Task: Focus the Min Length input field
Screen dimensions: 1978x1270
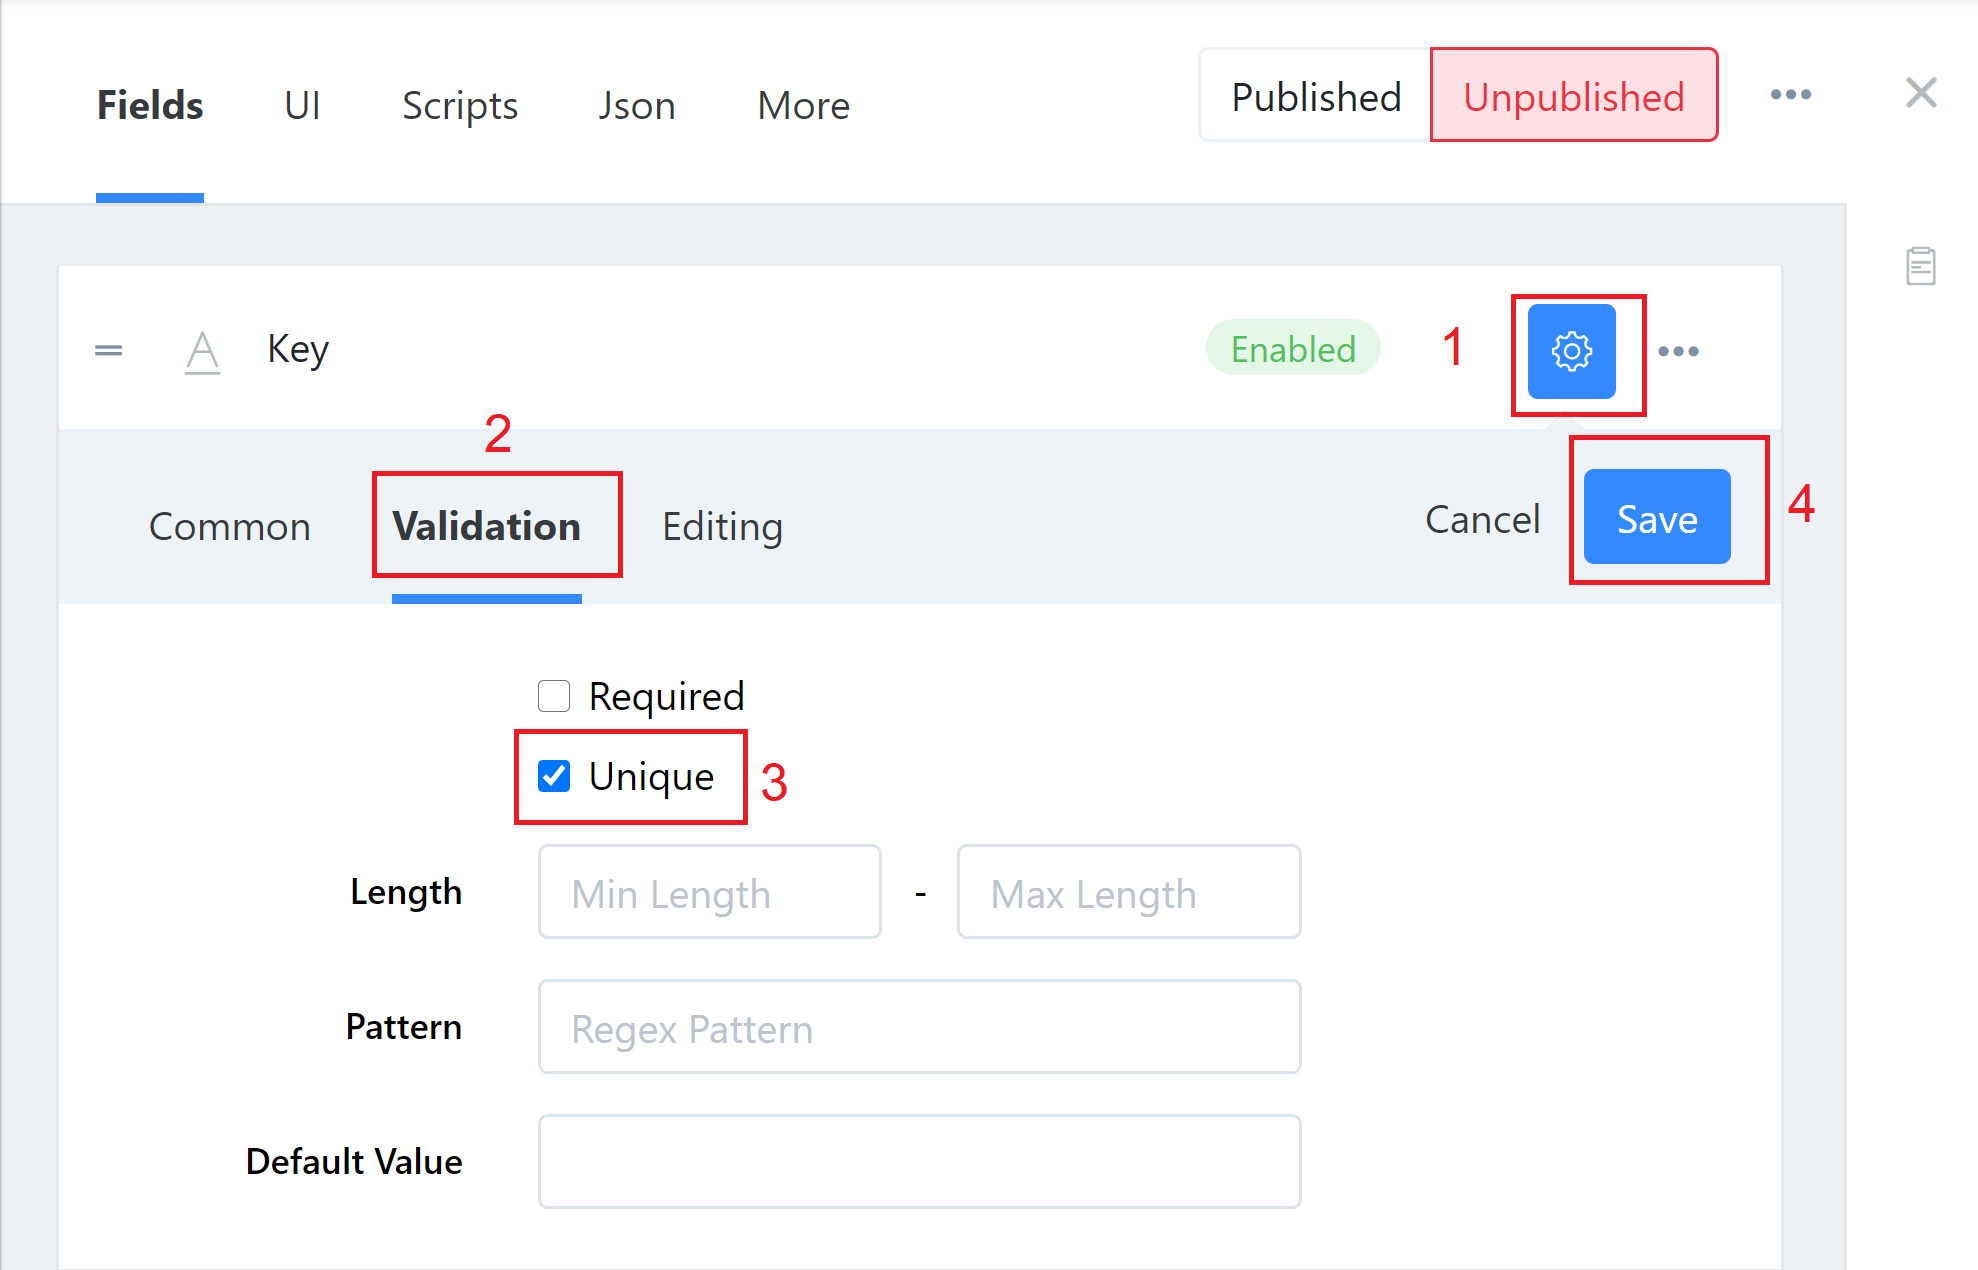Action: coord(710,892)
